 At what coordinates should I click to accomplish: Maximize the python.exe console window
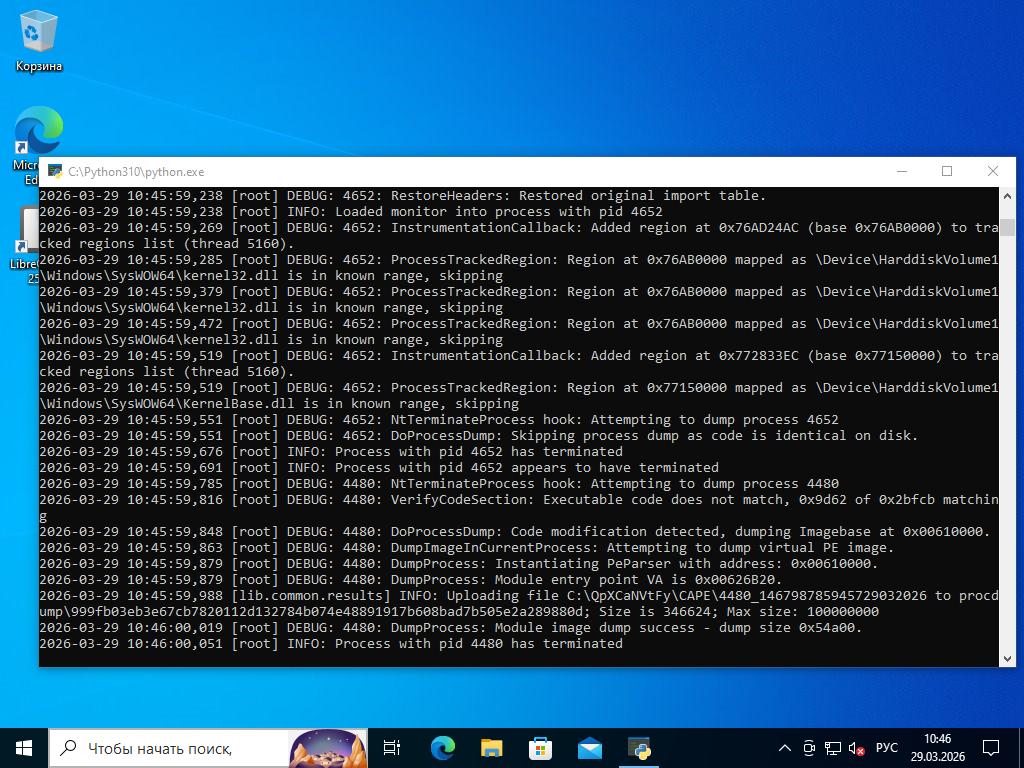click(x=946, y=171)
